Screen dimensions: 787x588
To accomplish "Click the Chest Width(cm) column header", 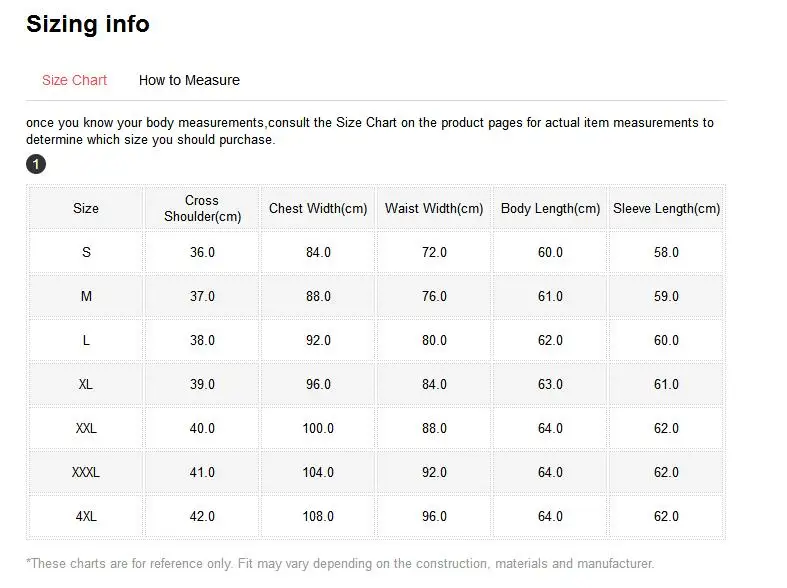I will [318, 208].
